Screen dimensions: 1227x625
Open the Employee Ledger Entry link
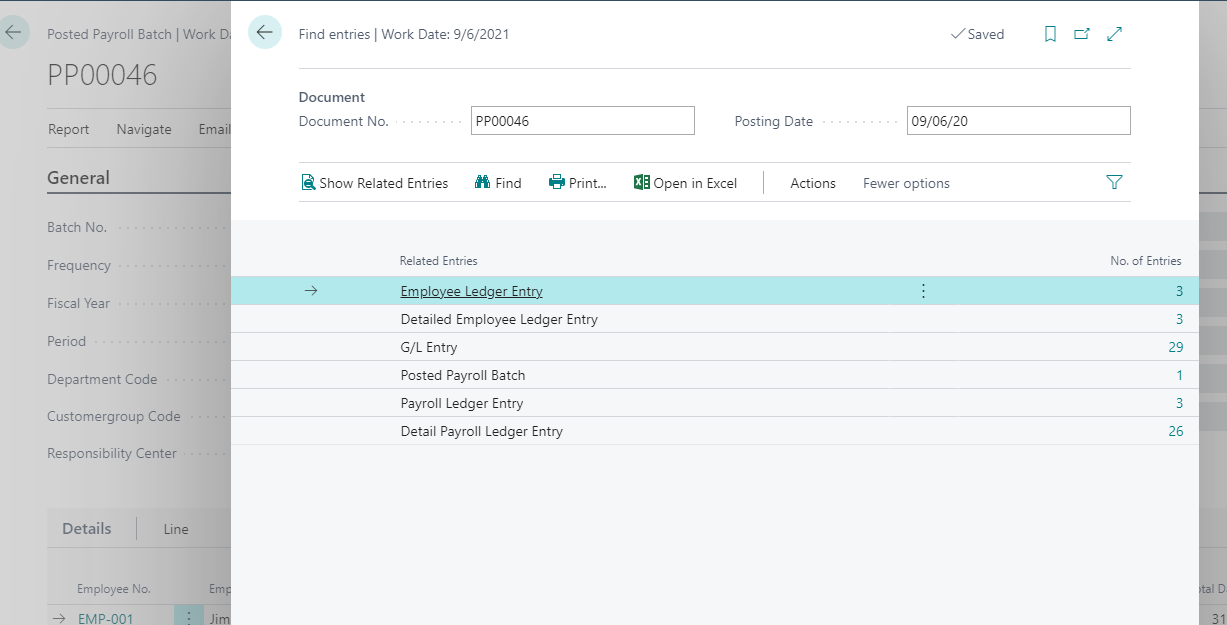[471, 291]
